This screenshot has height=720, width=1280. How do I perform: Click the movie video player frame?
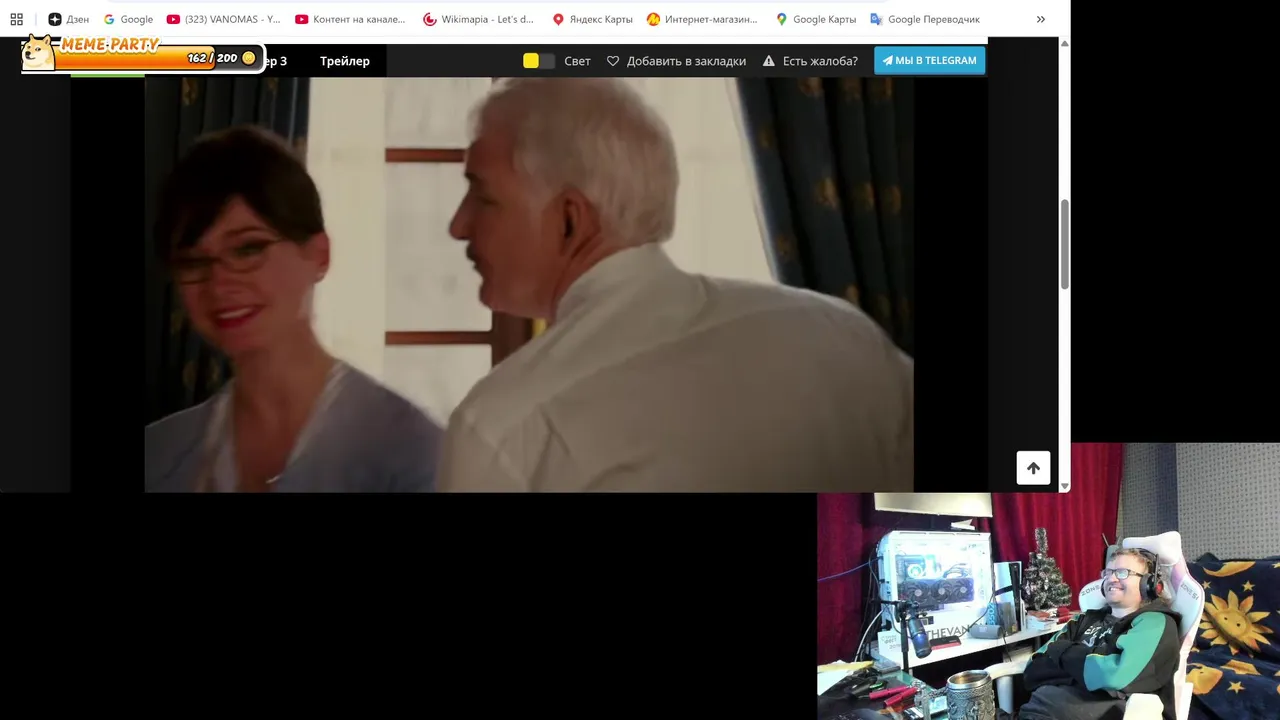(529, 285)
